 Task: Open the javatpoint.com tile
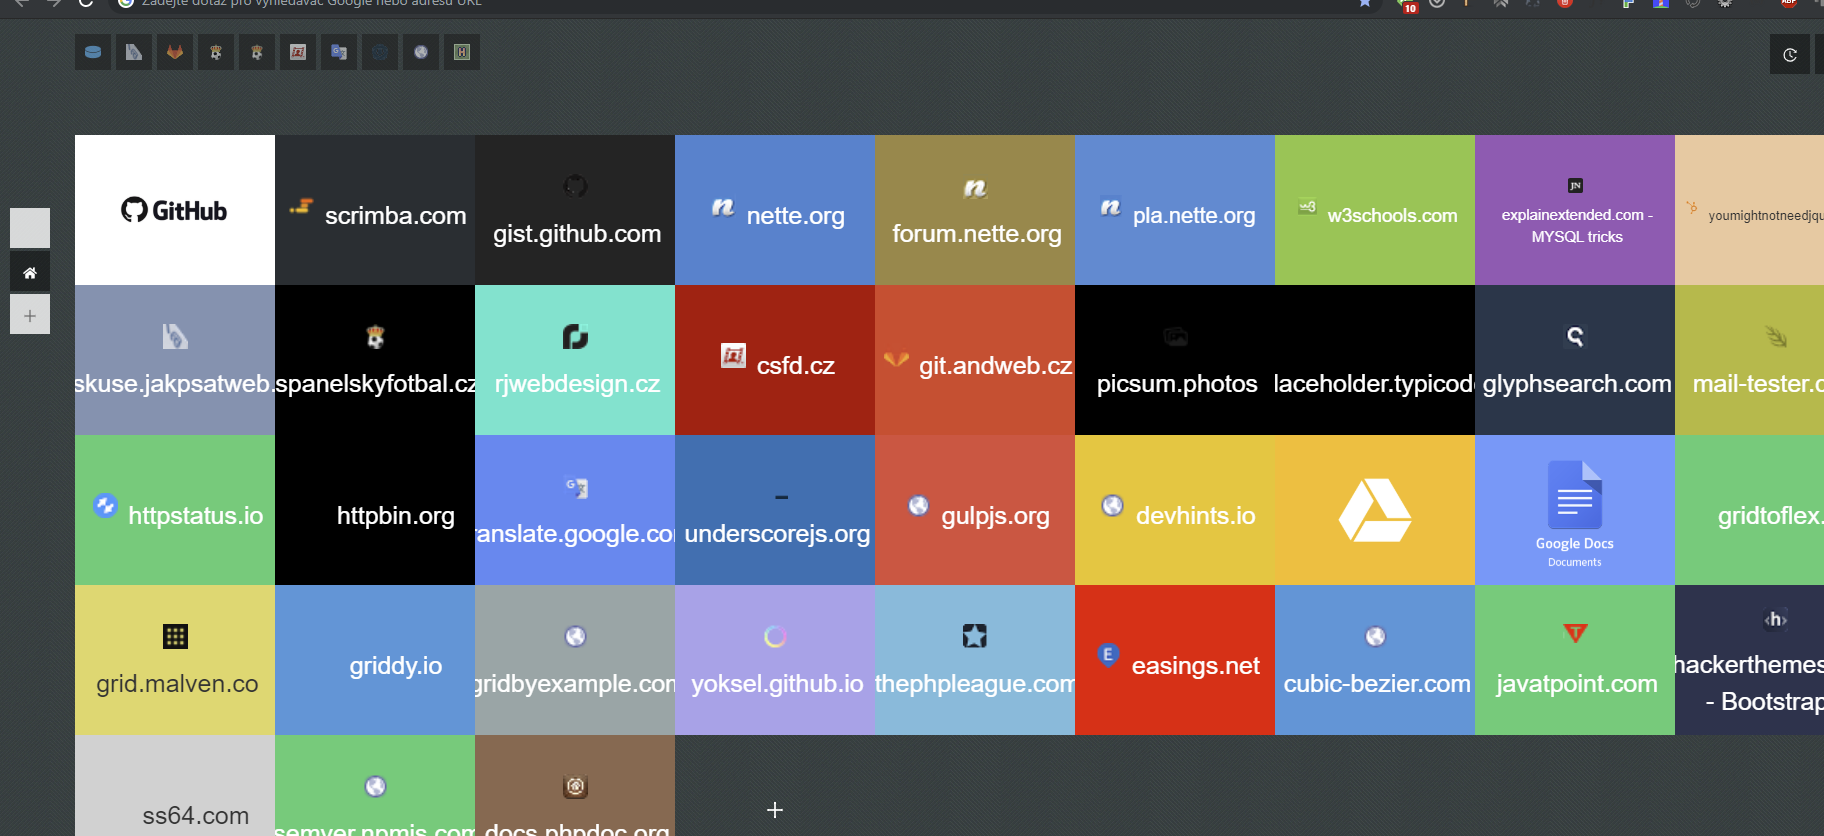click(1575, 660)
